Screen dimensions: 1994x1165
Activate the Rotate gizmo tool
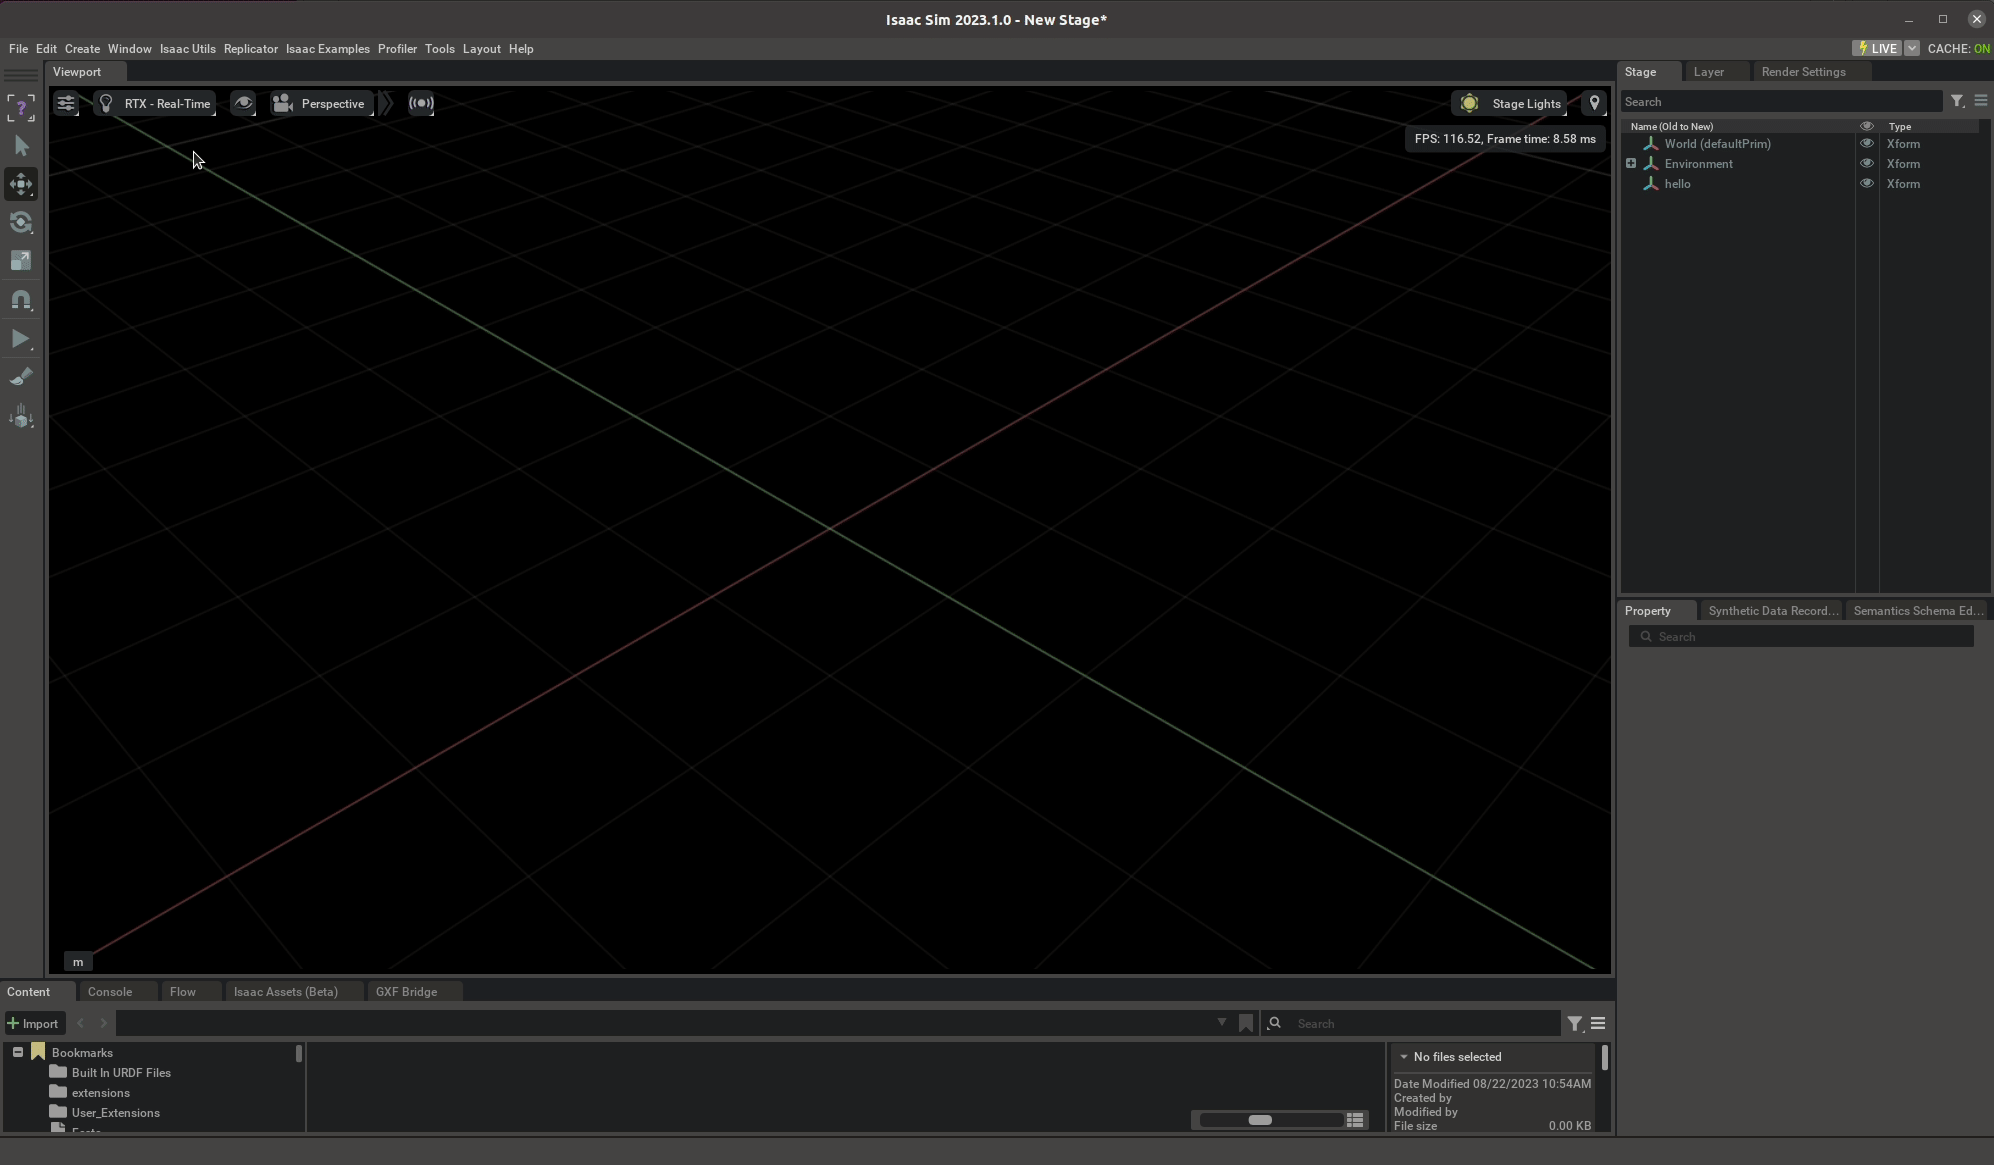point(21,222)
